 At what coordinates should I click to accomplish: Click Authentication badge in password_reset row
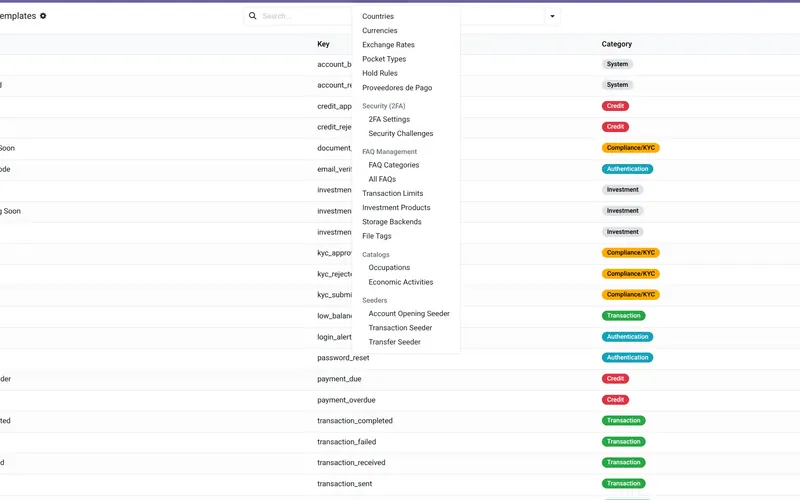pos(627,358)
